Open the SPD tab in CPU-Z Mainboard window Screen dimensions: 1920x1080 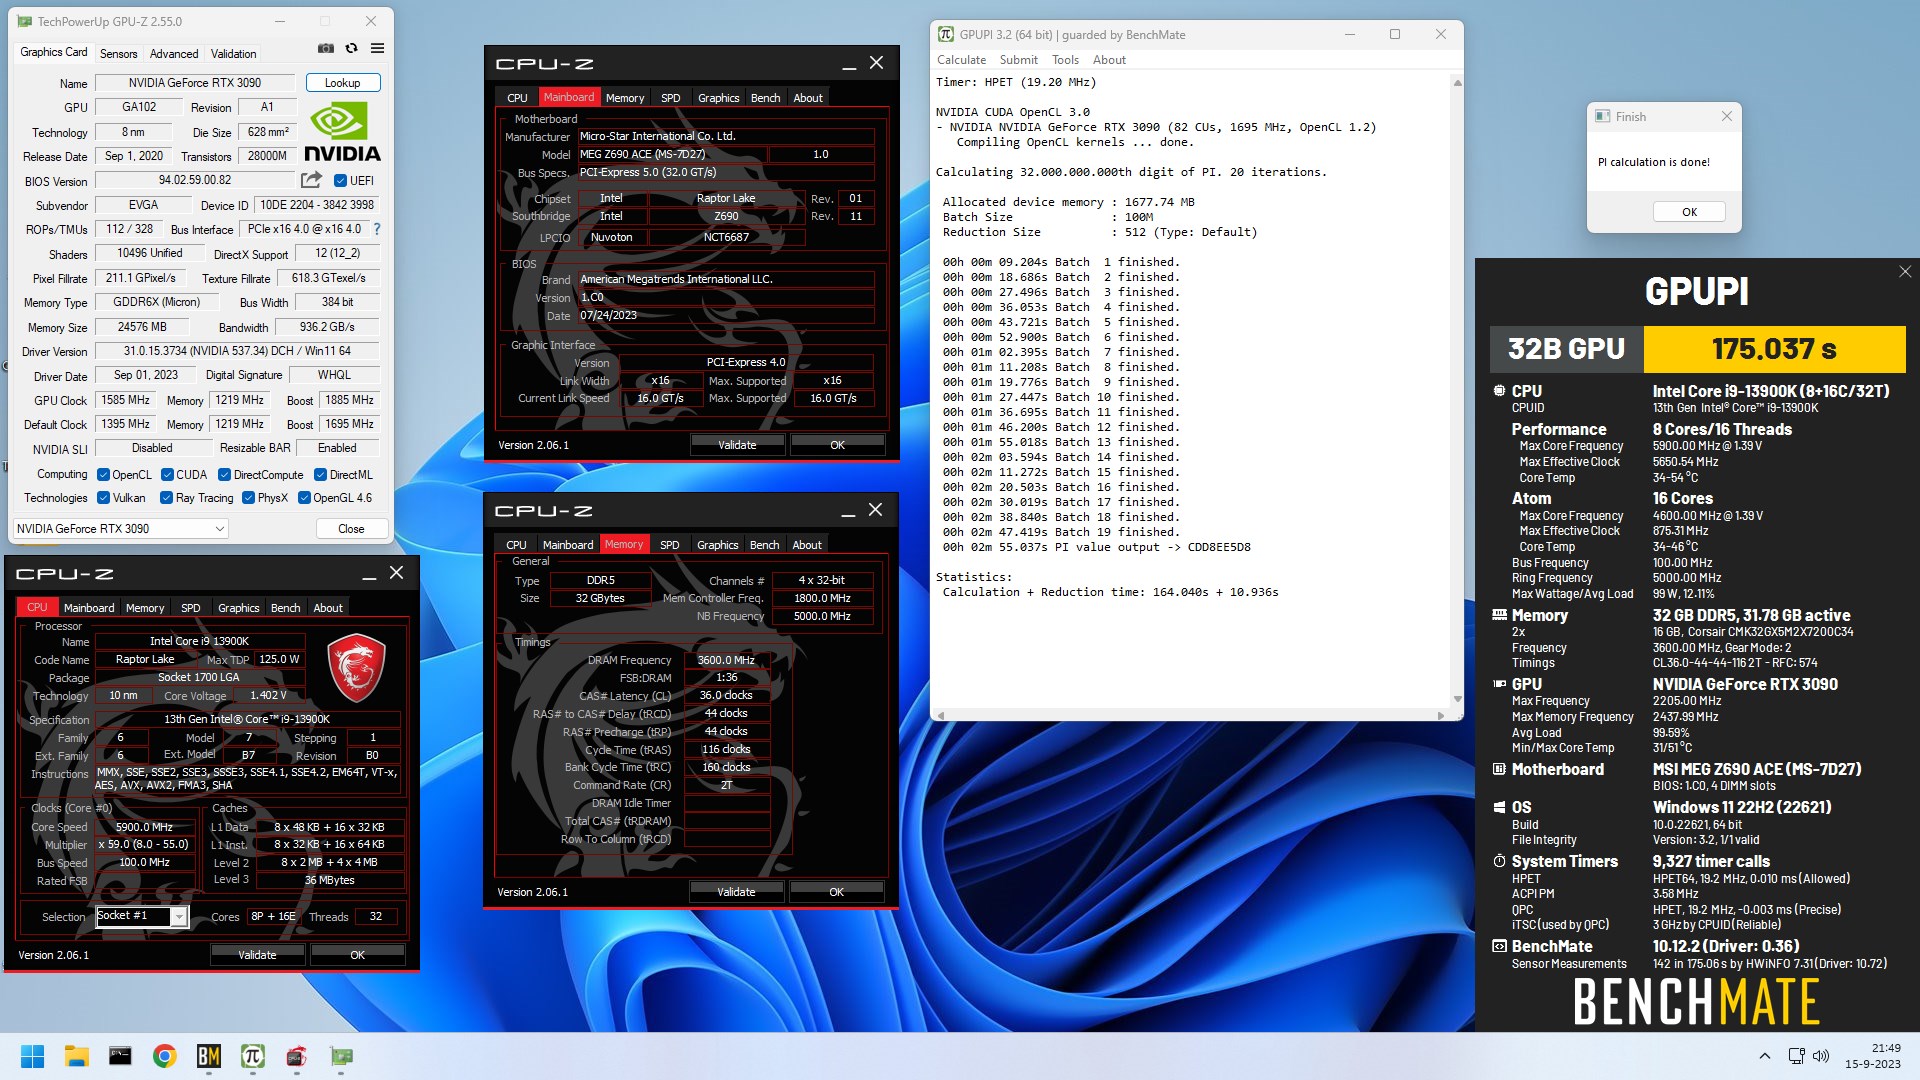[670, 98]
